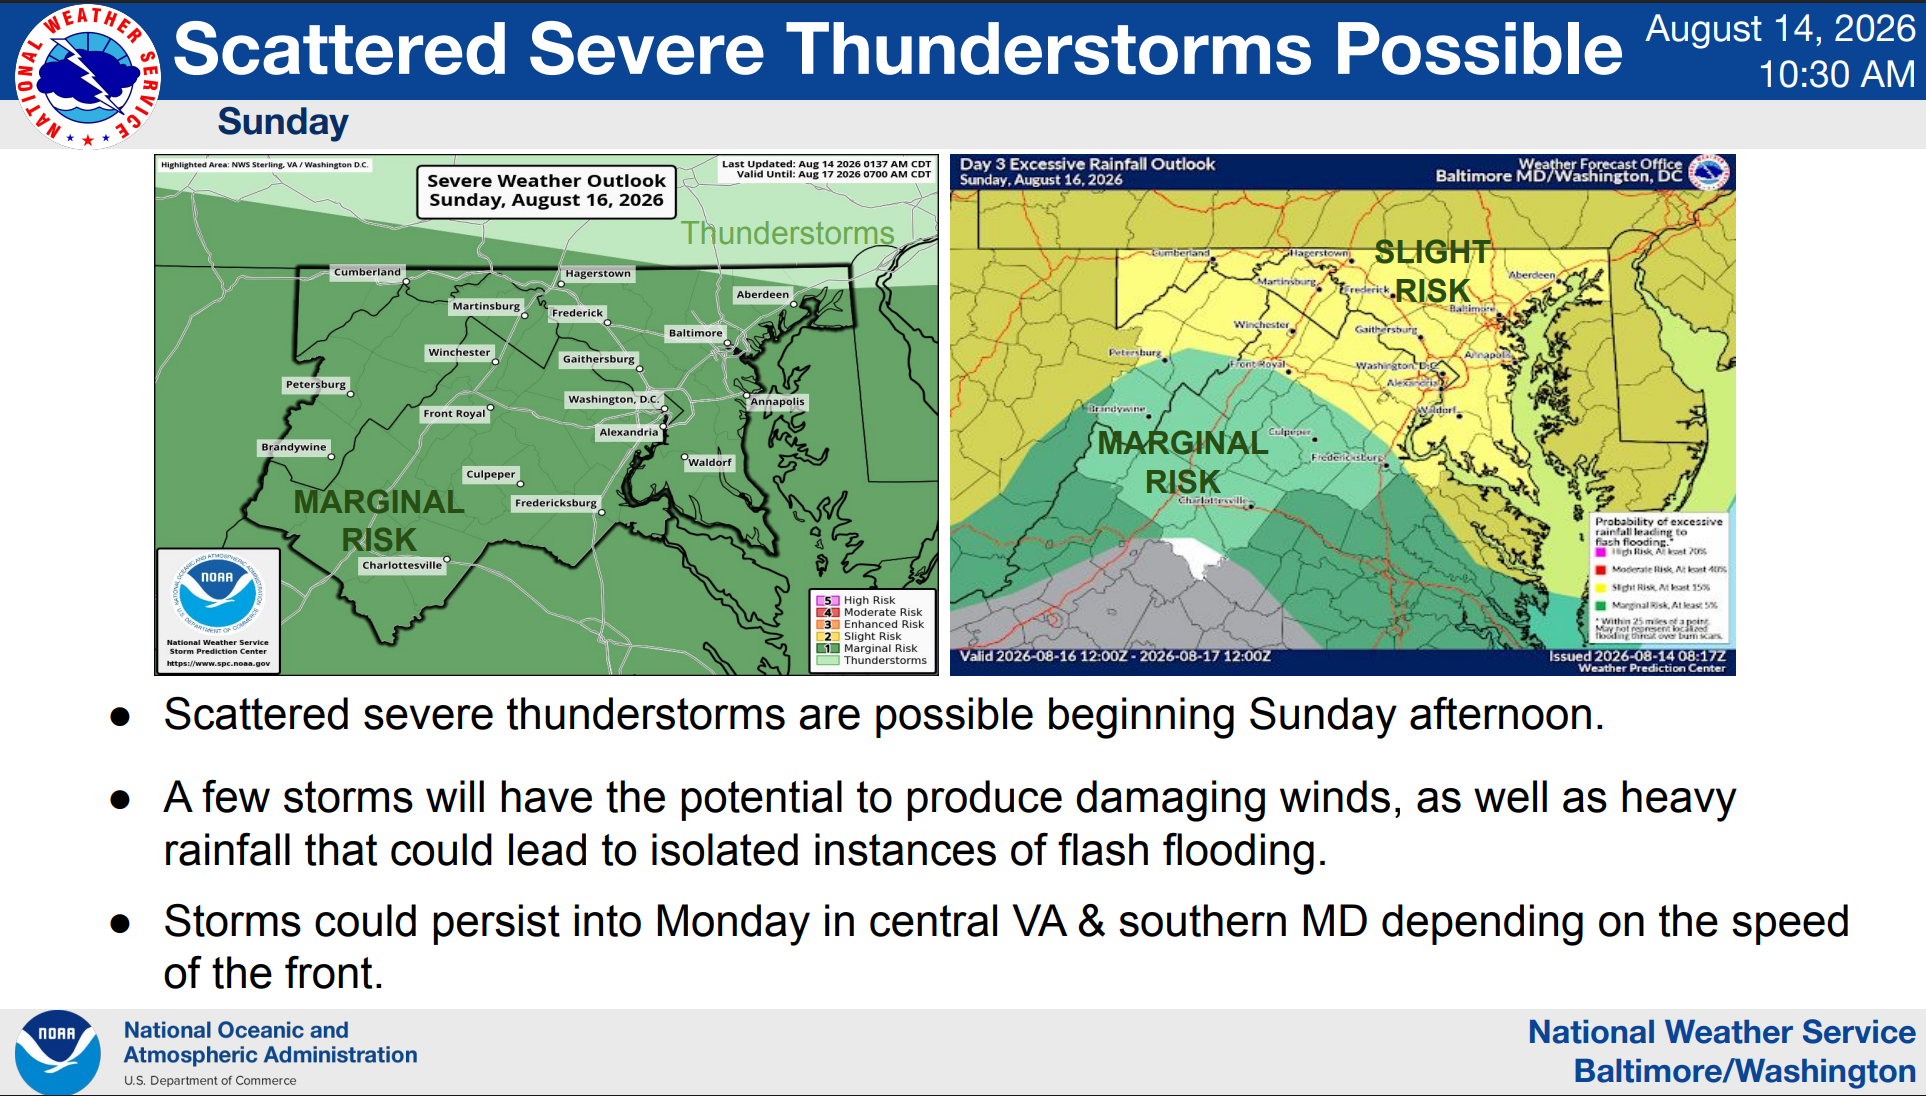Select the light green Thunderstorms legend swatch
The image size is (1926, 1096).
coord(828,660)
